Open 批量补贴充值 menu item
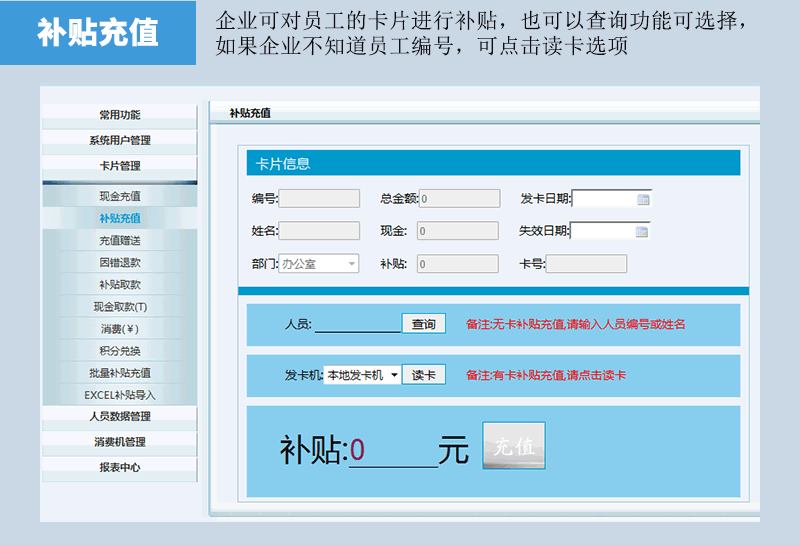800x545 pixels. [x=119, y=372]
